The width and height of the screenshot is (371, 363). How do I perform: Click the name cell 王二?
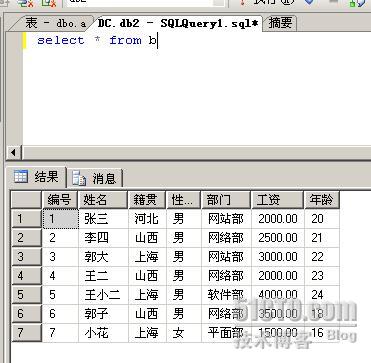103,276
